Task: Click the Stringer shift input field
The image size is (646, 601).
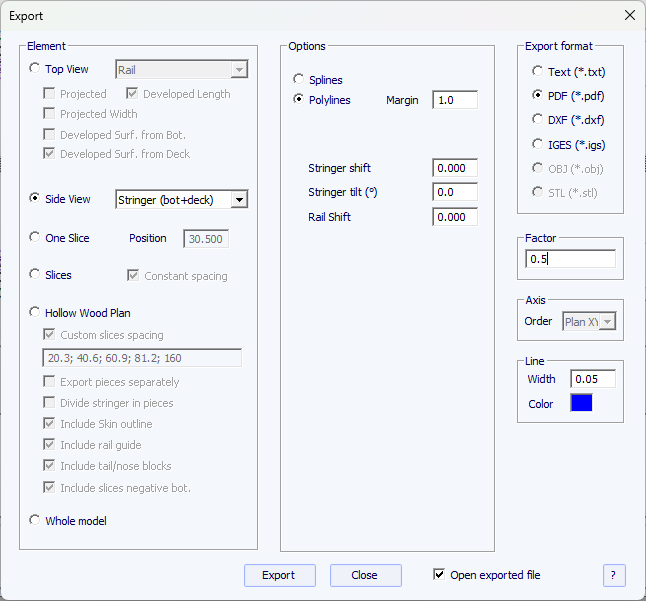Action: tap(454, 168)
